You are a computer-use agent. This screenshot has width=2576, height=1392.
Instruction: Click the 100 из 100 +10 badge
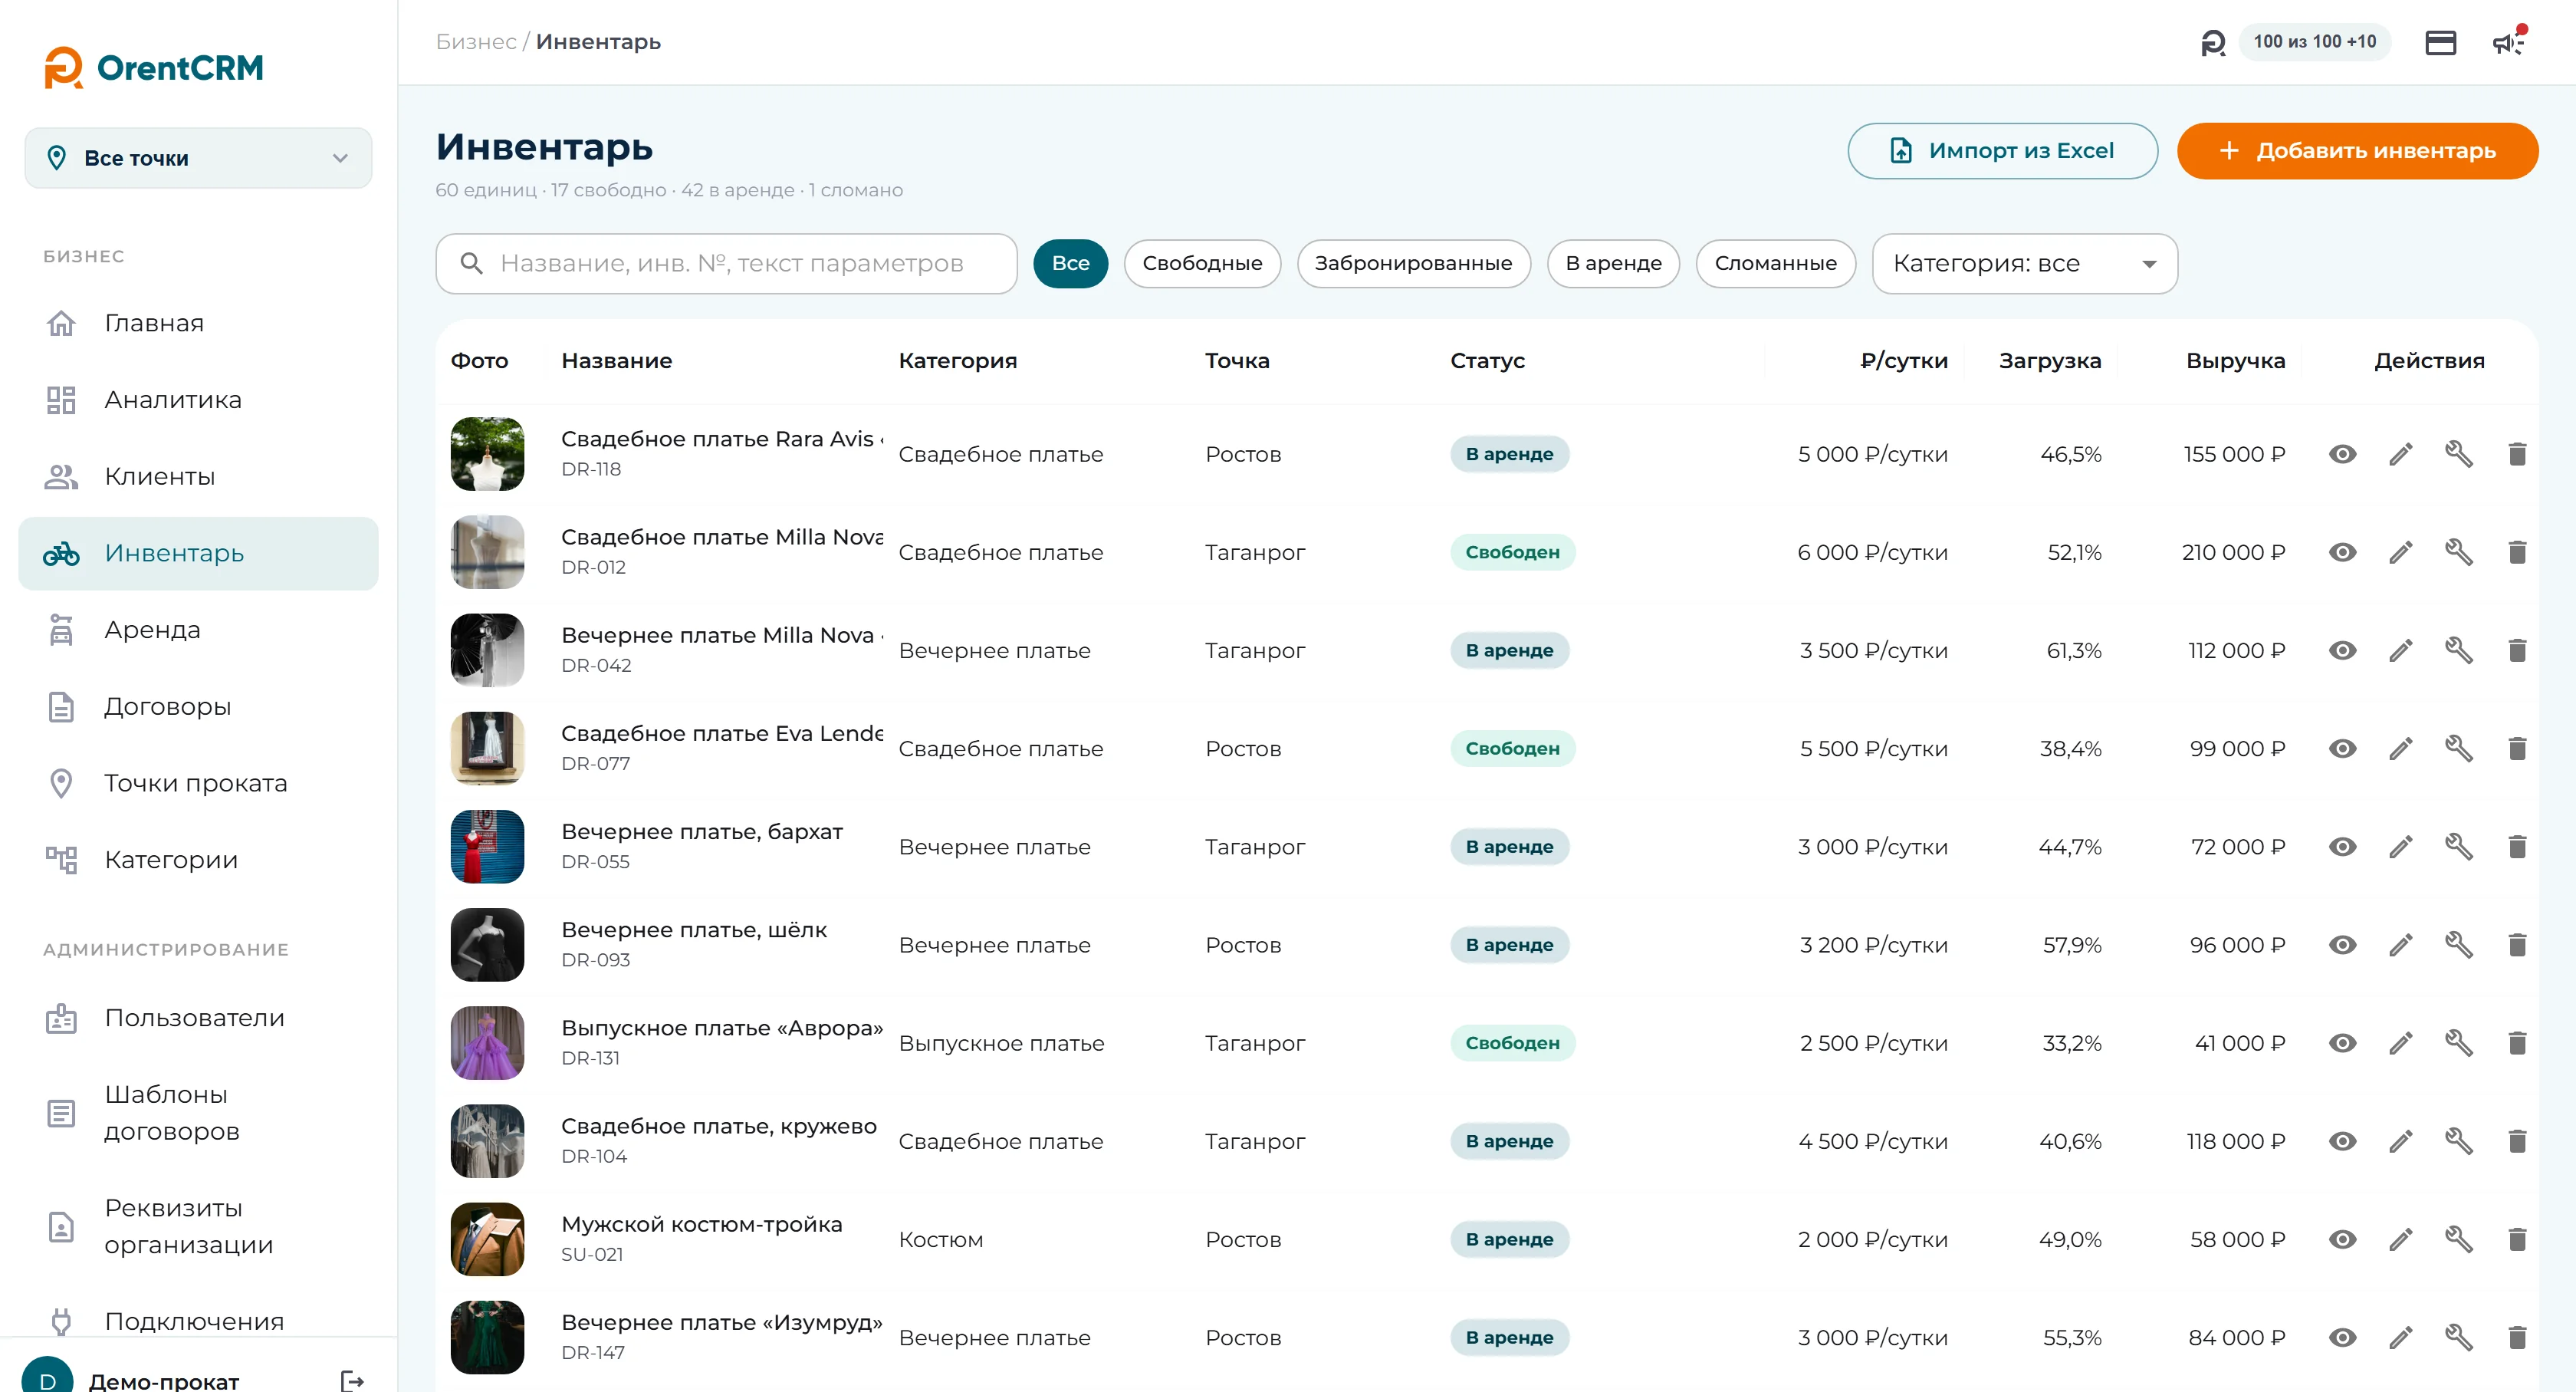pos(2314,42)
